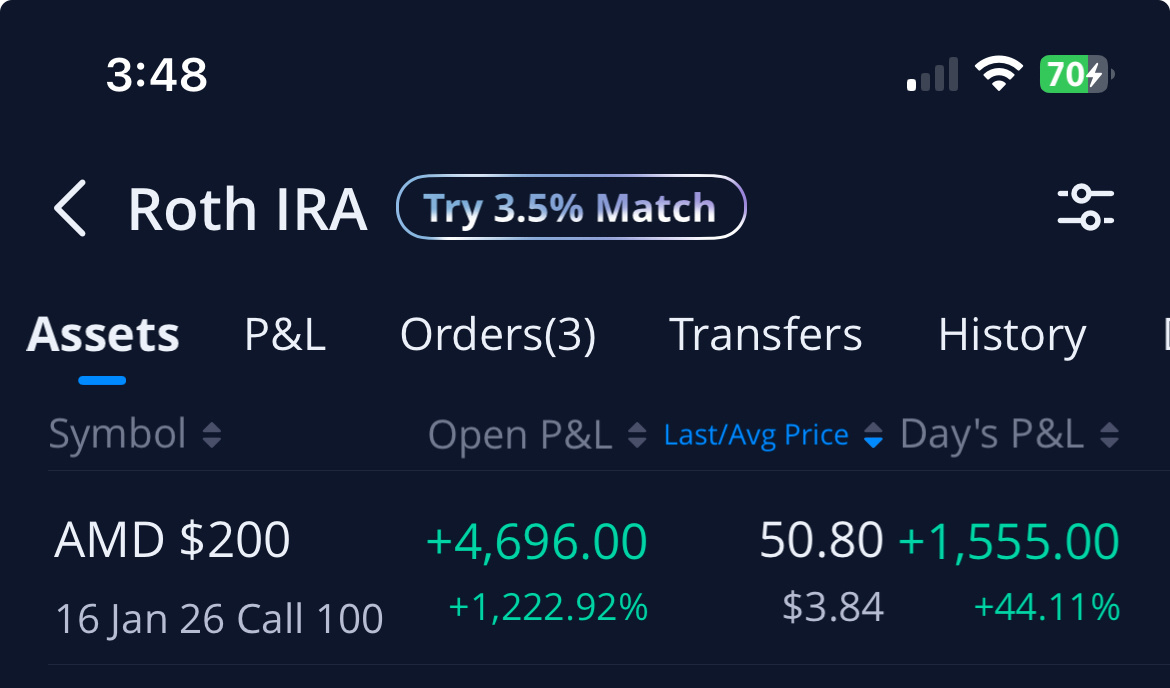Image resolution: width=1170 pixels, height=688 pixels.
Task: Open the filter settings sliders icon
Action: [1086, 207]
